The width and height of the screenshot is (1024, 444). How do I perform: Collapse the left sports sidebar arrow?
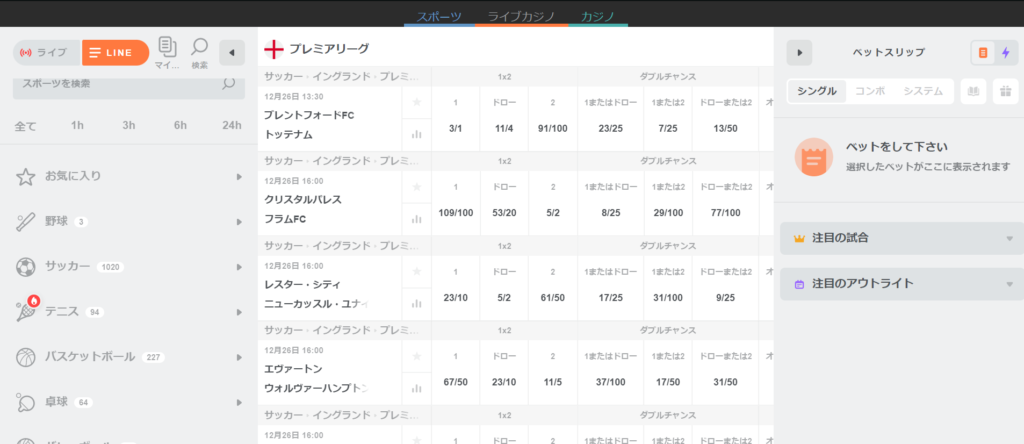pyautogui.click(x=232, y=53)
